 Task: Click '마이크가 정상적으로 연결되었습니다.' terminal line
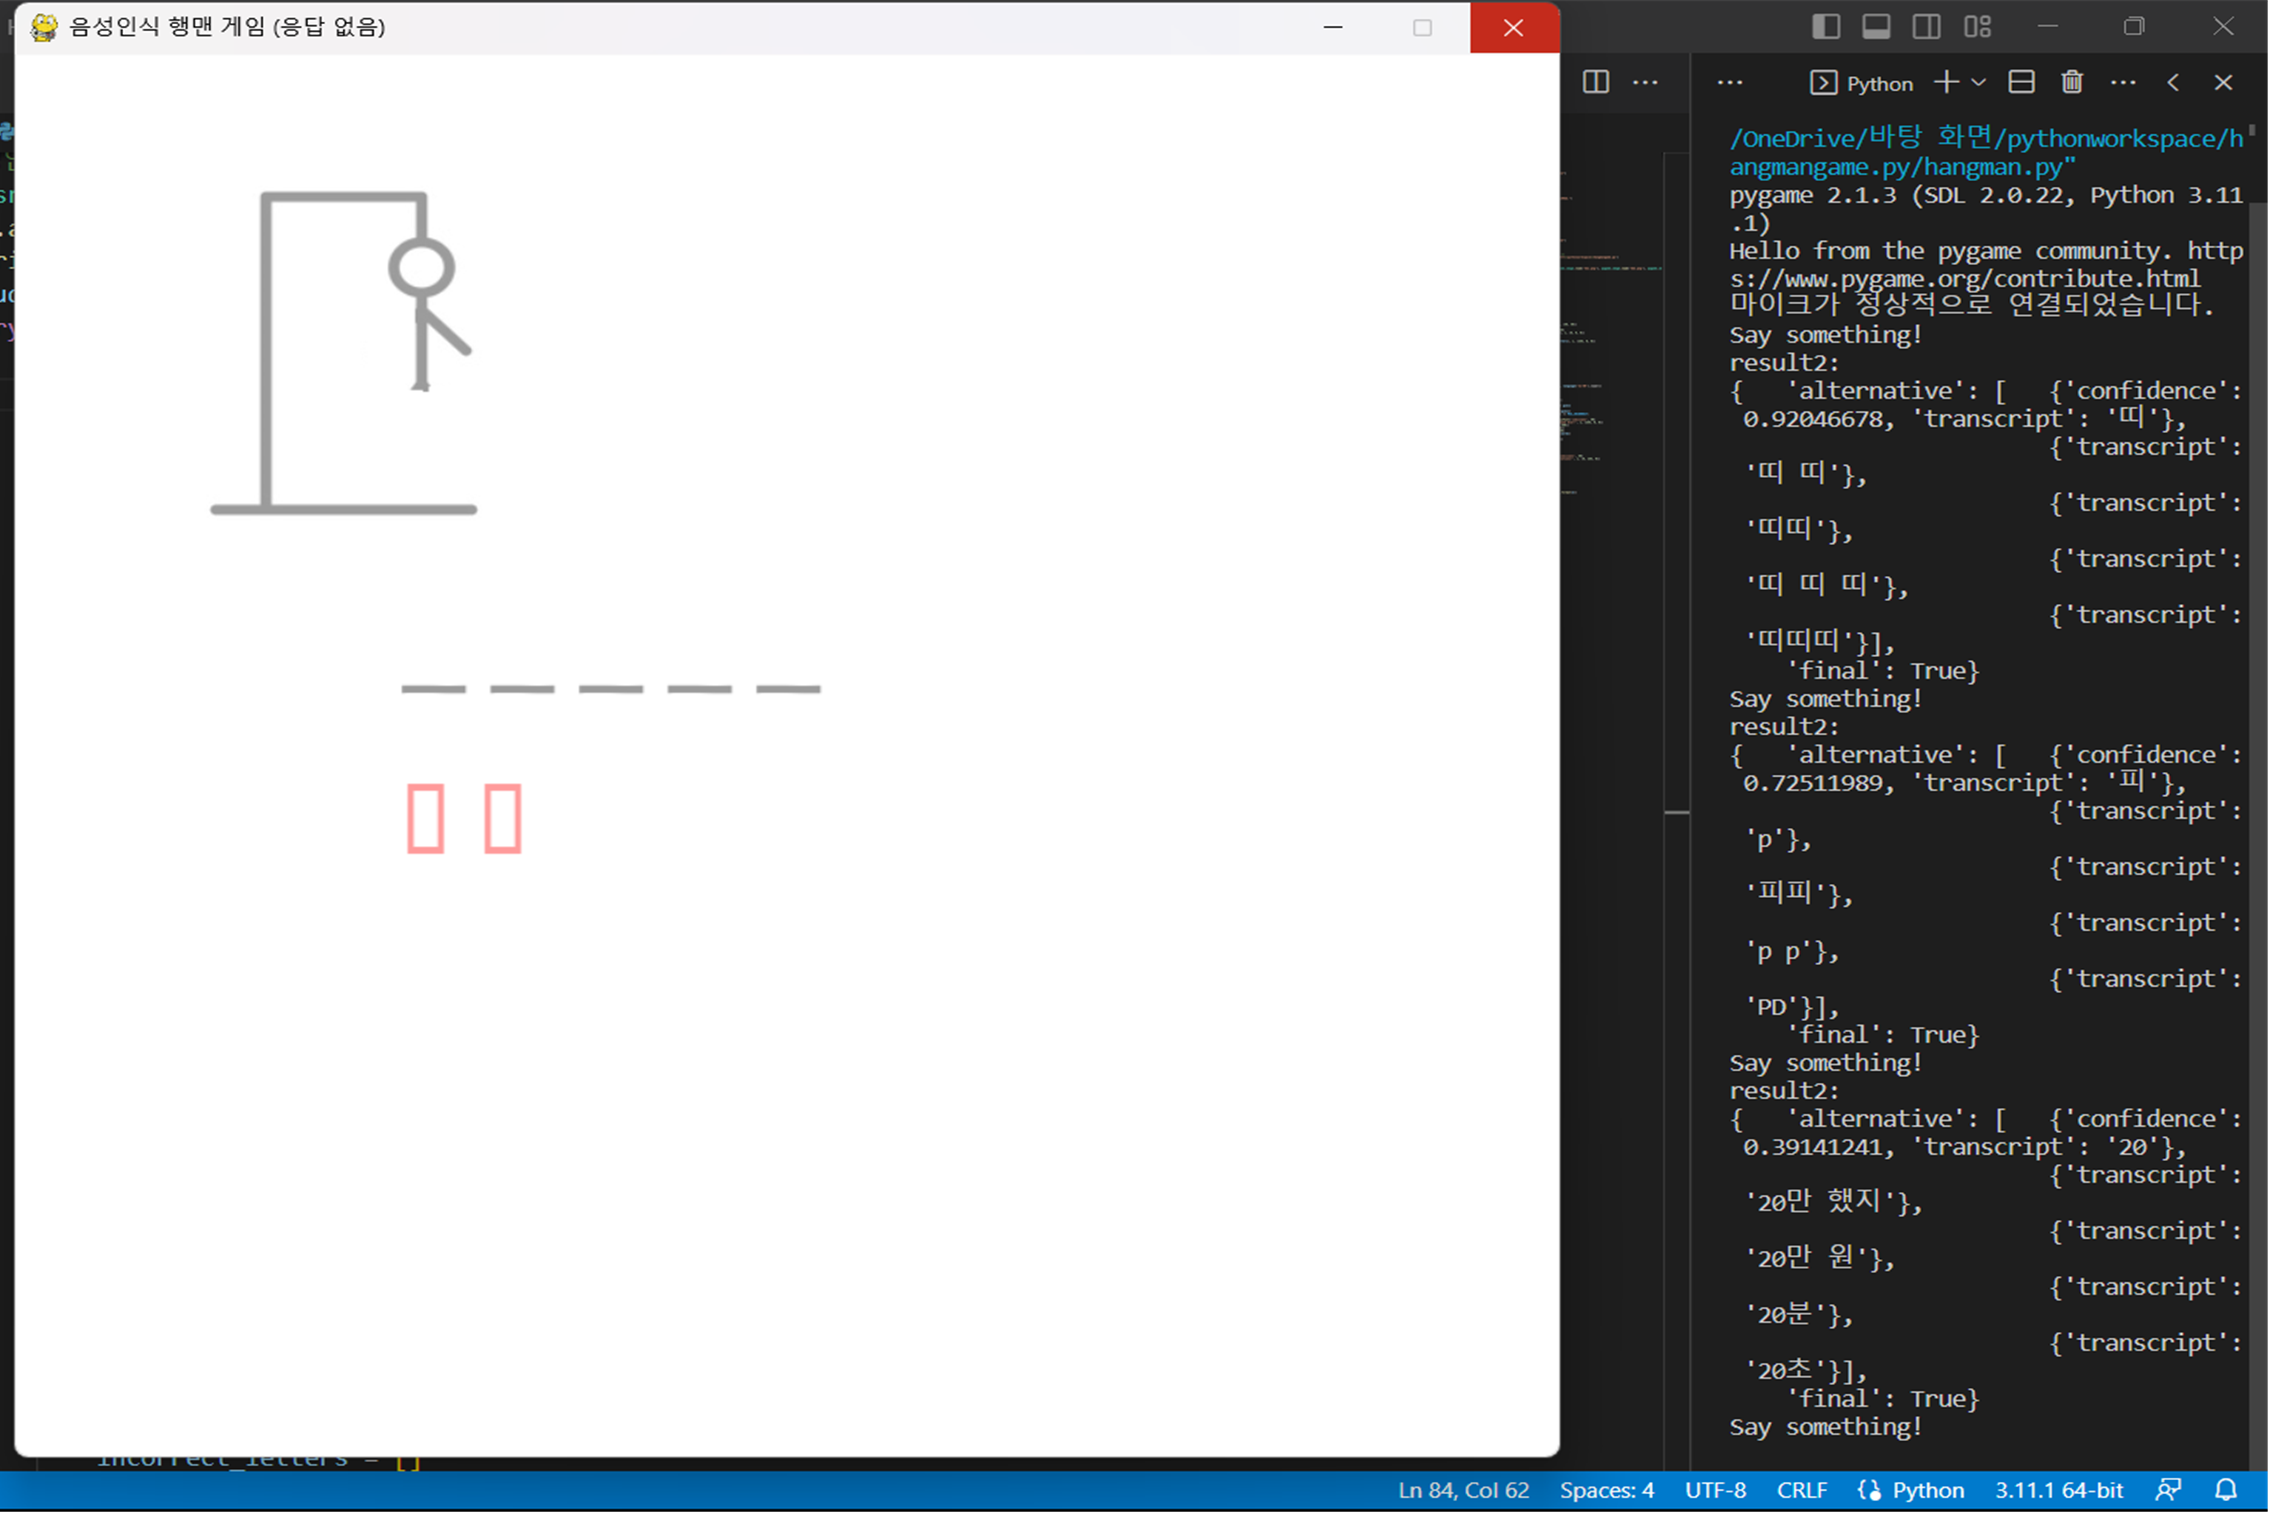coord(1972,304)
